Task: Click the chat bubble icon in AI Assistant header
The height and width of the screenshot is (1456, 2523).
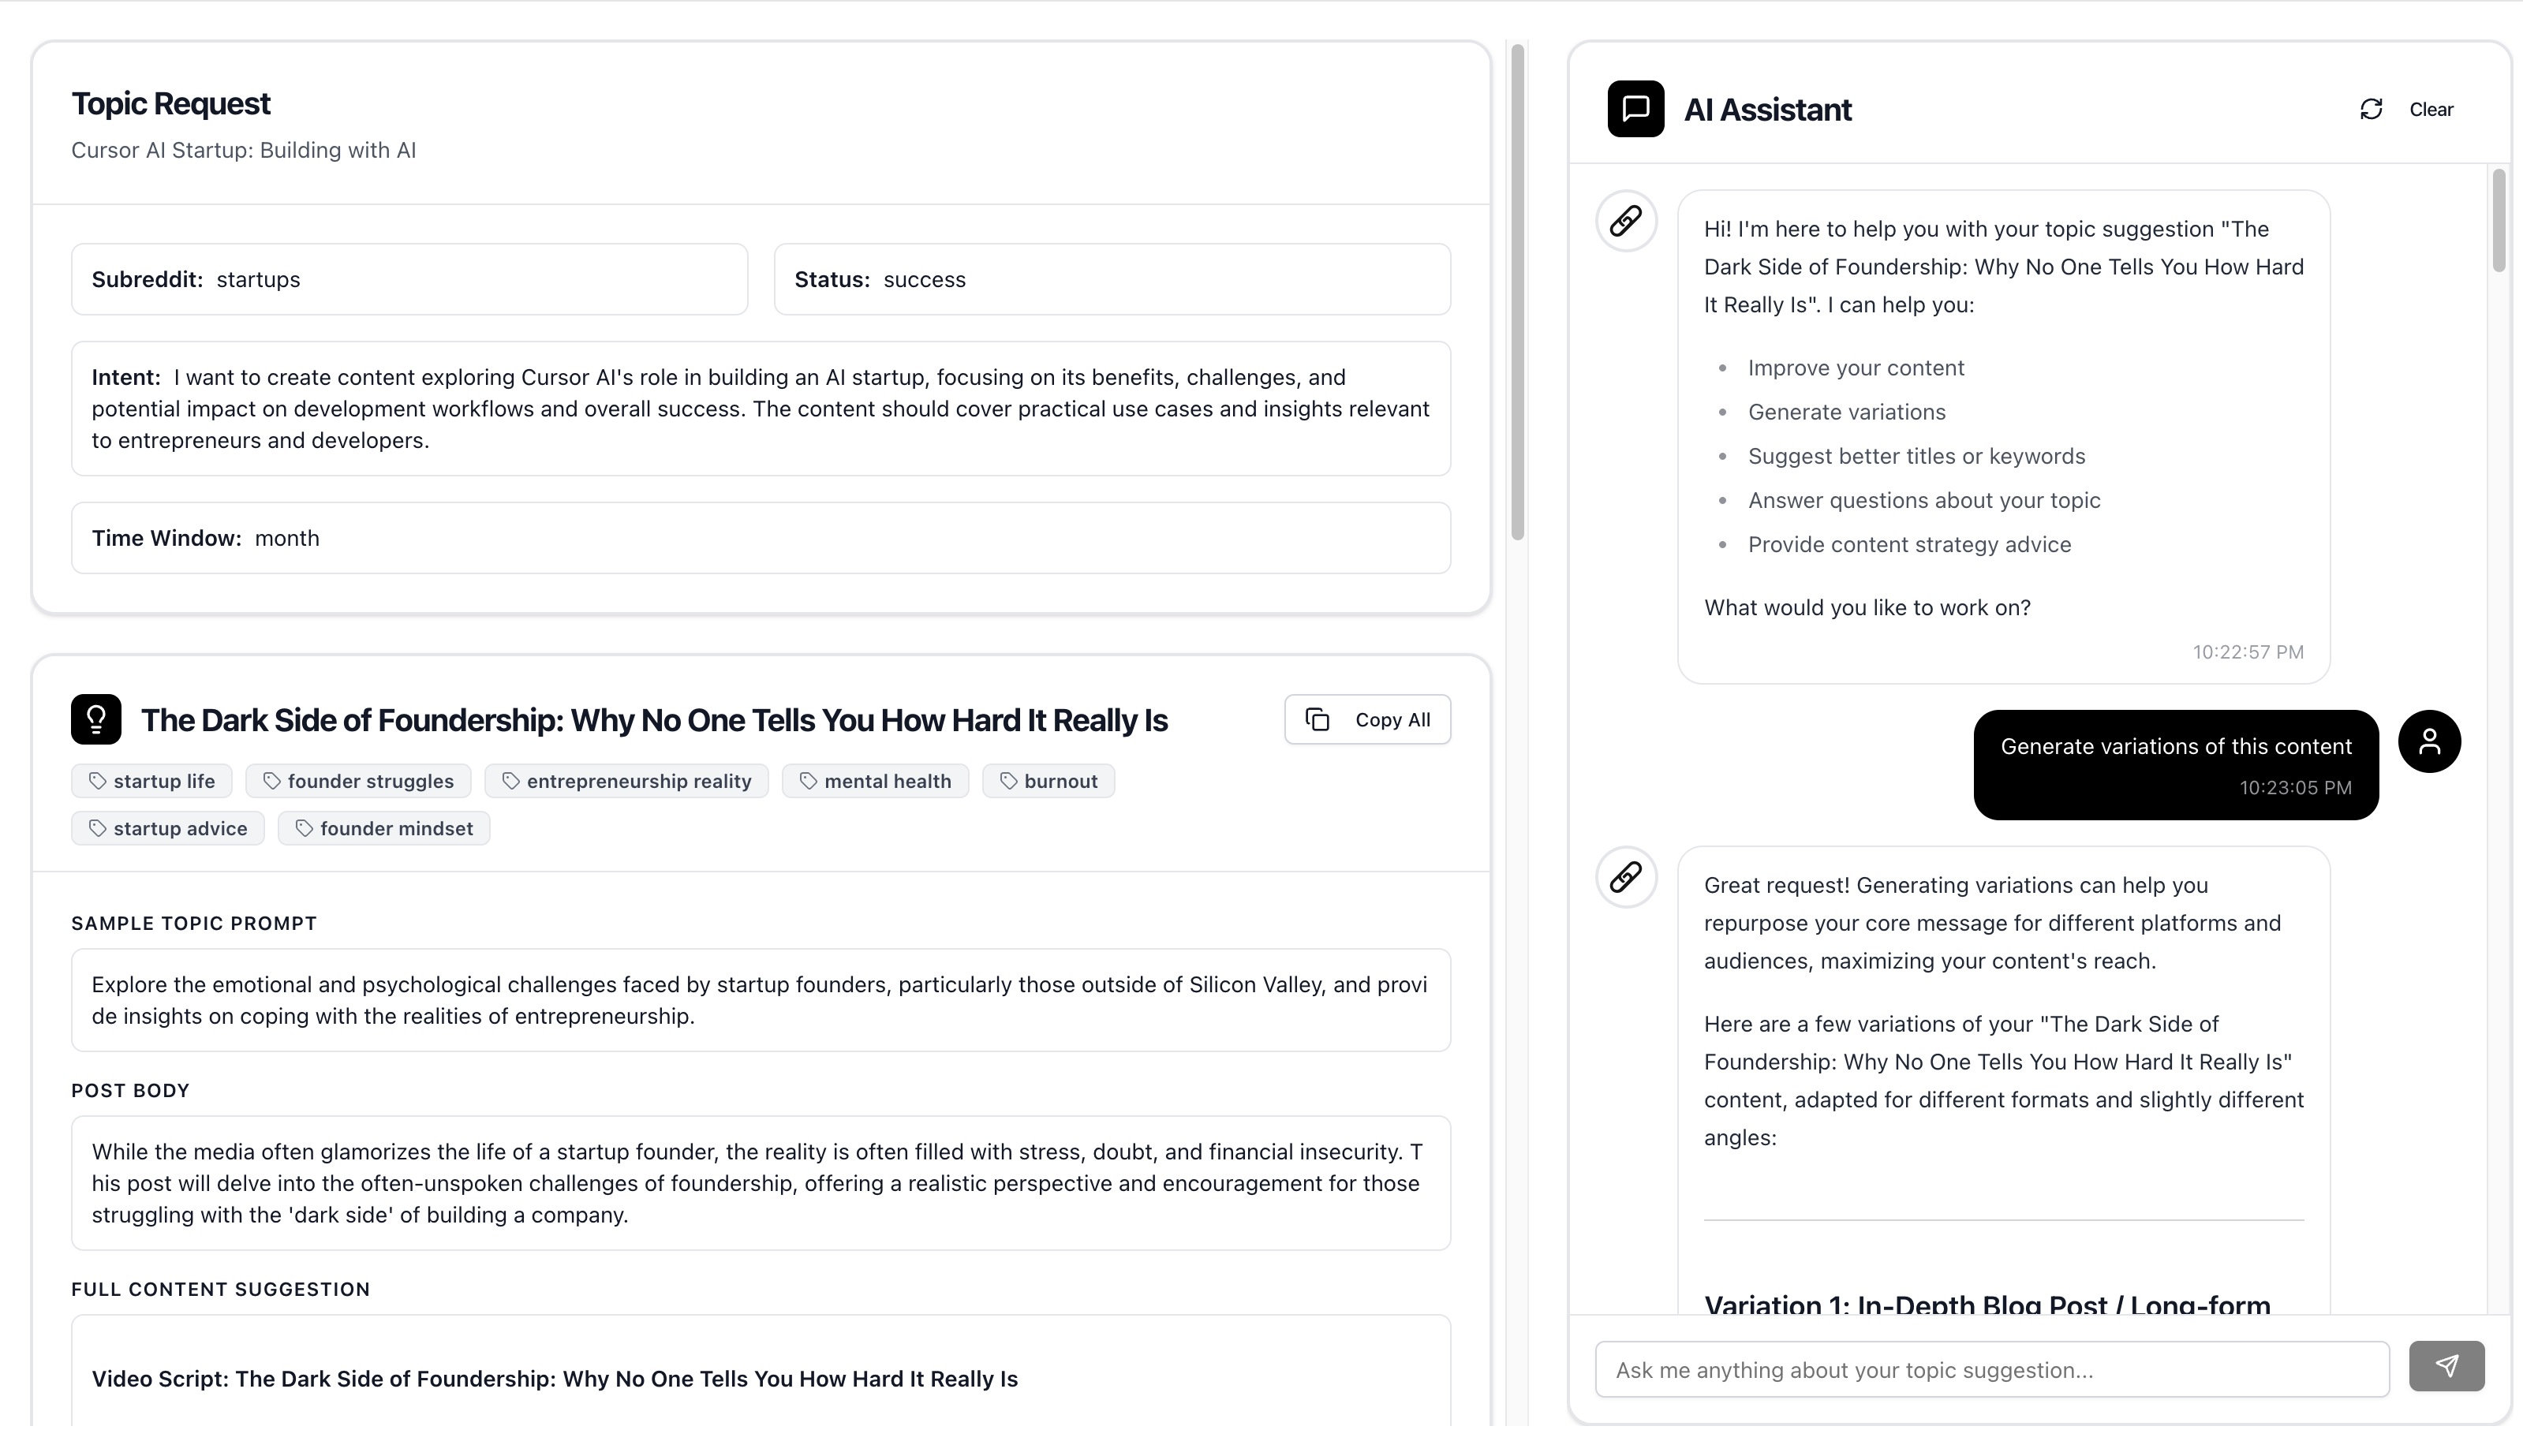Action: [x=1635, y=109]
